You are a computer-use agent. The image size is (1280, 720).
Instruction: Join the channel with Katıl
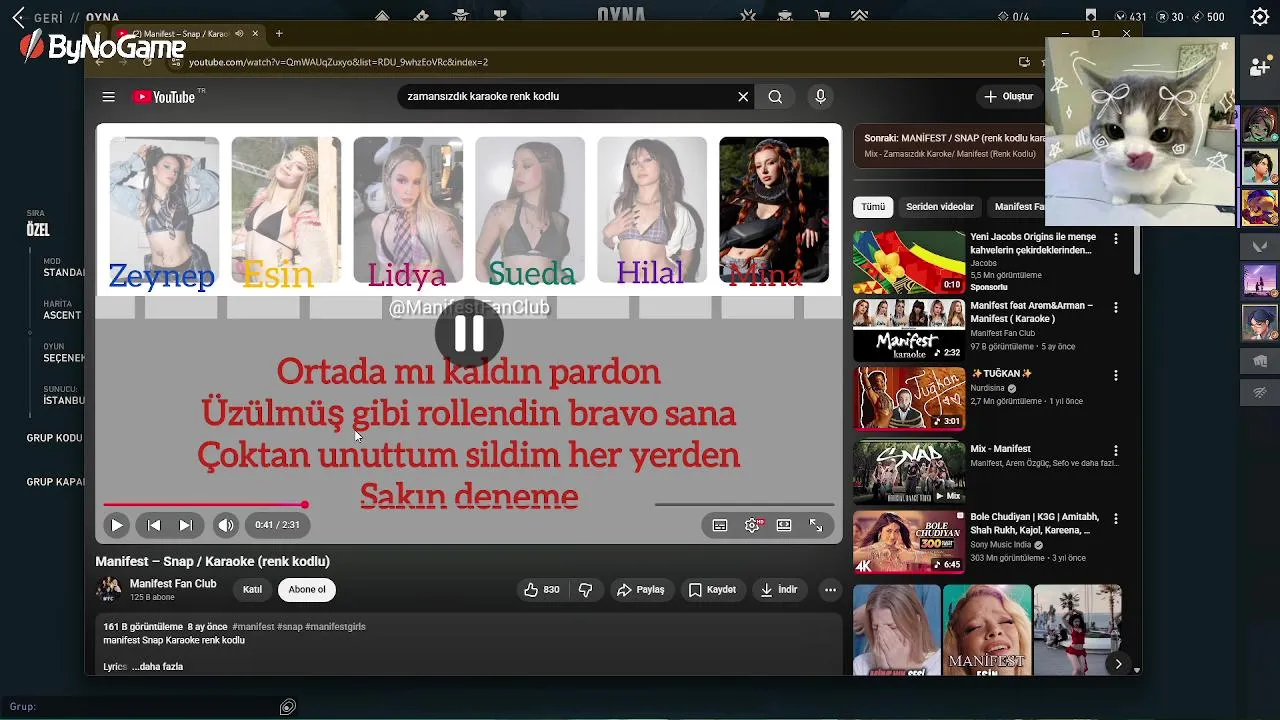252,590
